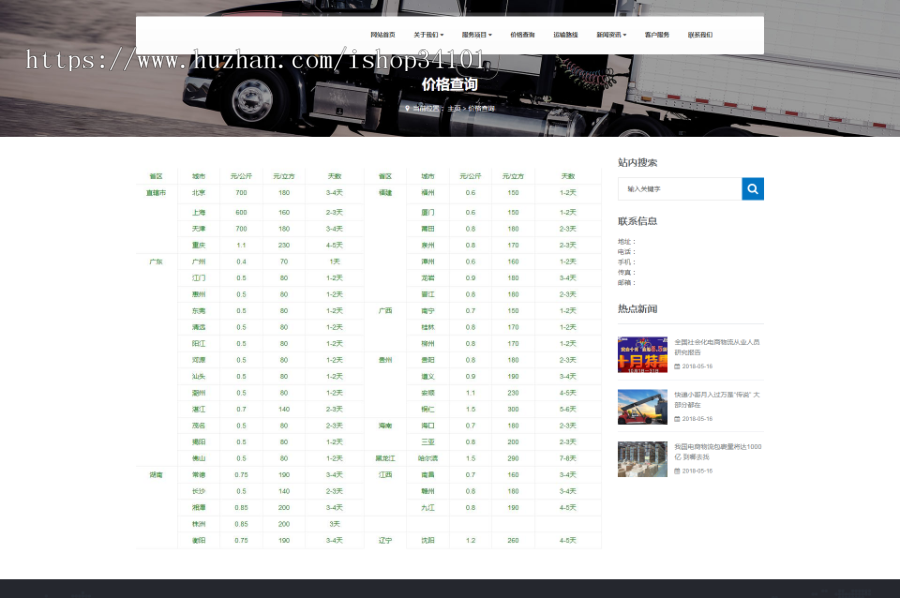The image size is (900, 598).
Task: Click the 十月特惠 promotional news thumbnail
Action: pos(642,354)
